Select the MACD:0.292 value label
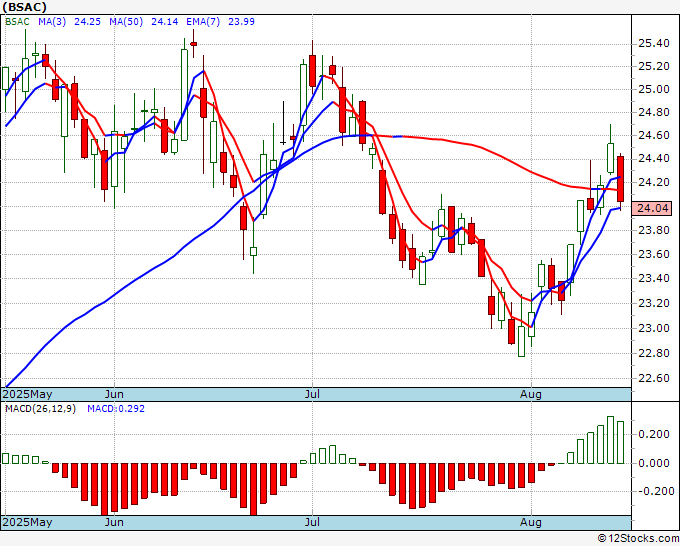This screenshot has width=680, height=546. click(116, 409)
